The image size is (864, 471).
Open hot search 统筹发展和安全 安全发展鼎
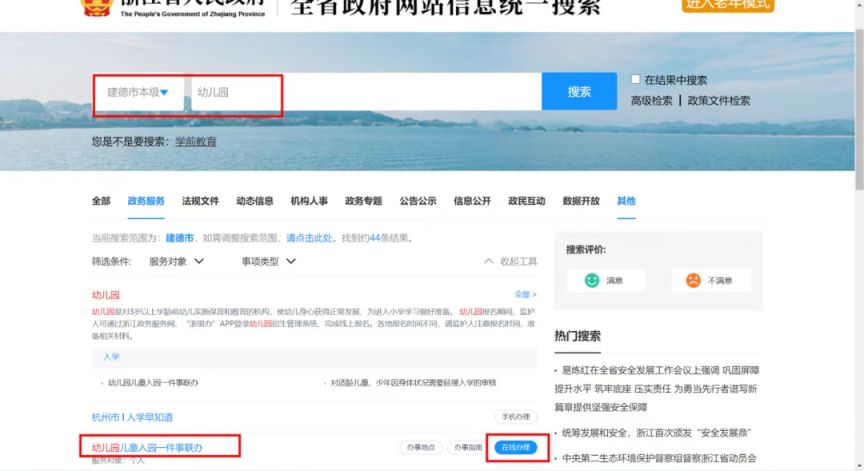pos(656,432)
